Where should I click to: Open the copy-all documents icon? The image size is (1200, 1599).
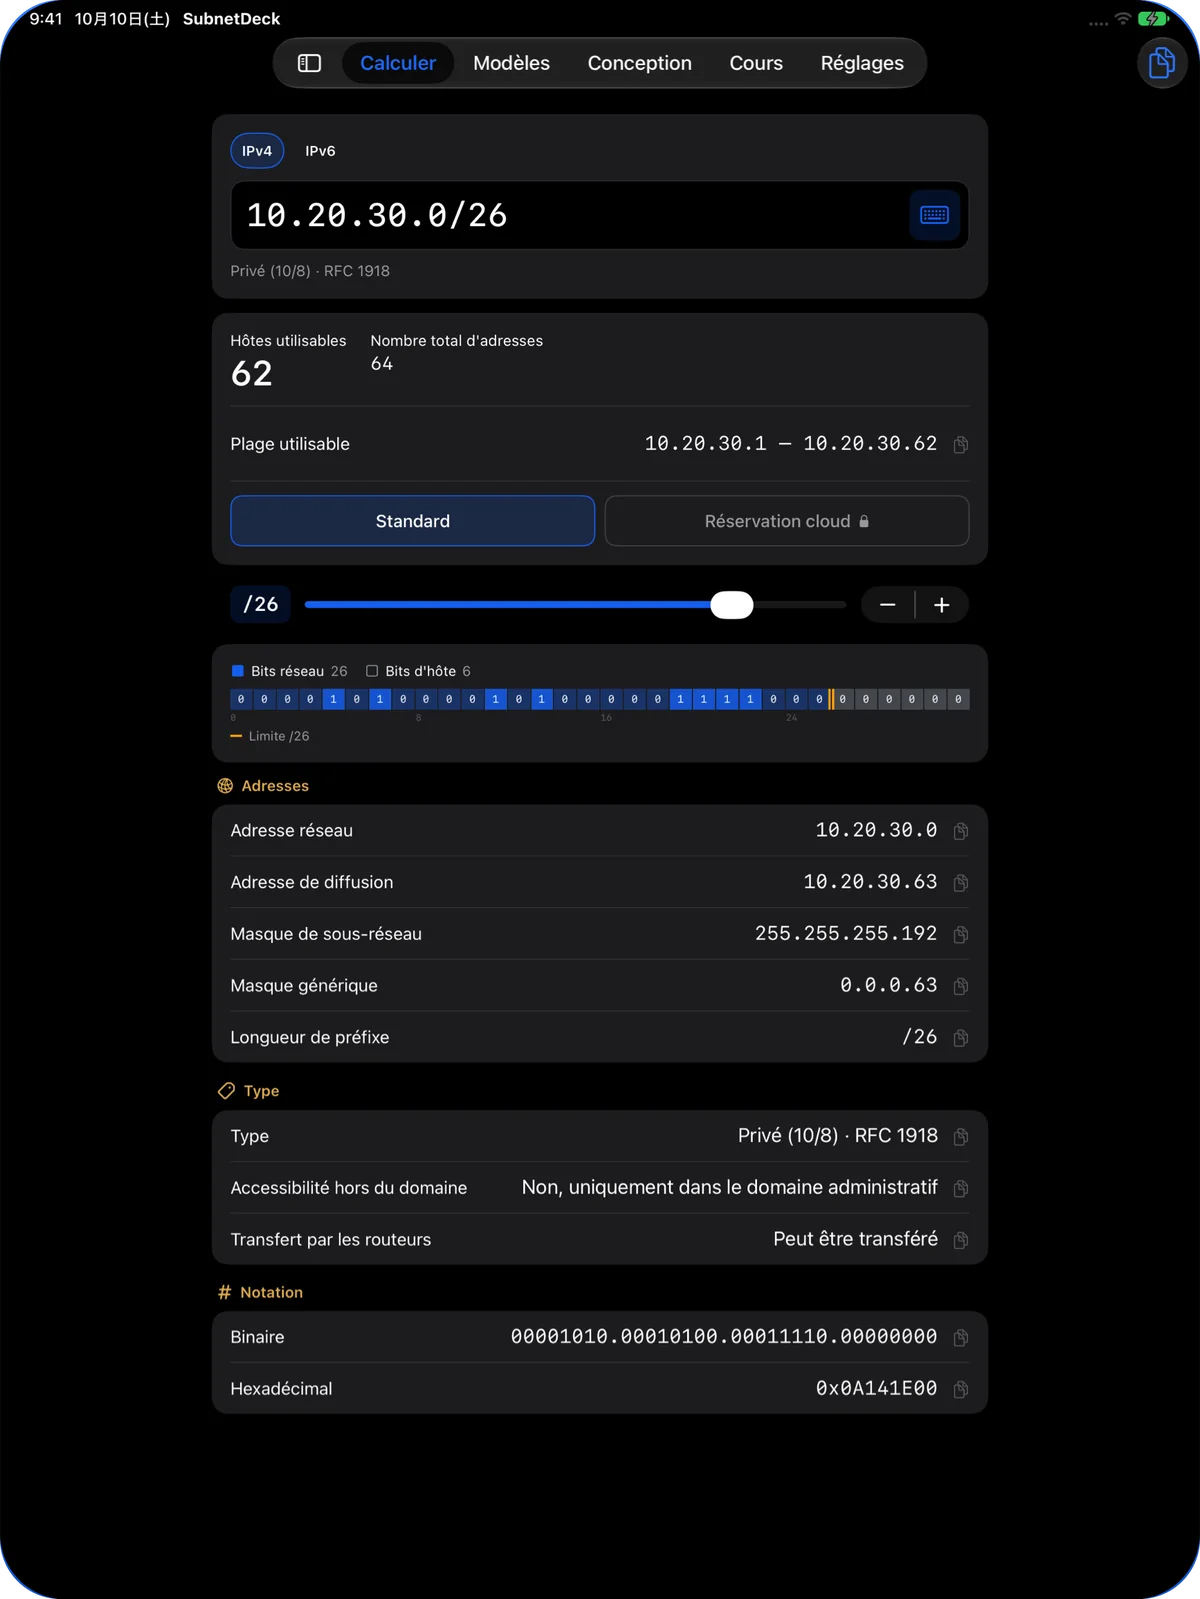[1162, 63]
